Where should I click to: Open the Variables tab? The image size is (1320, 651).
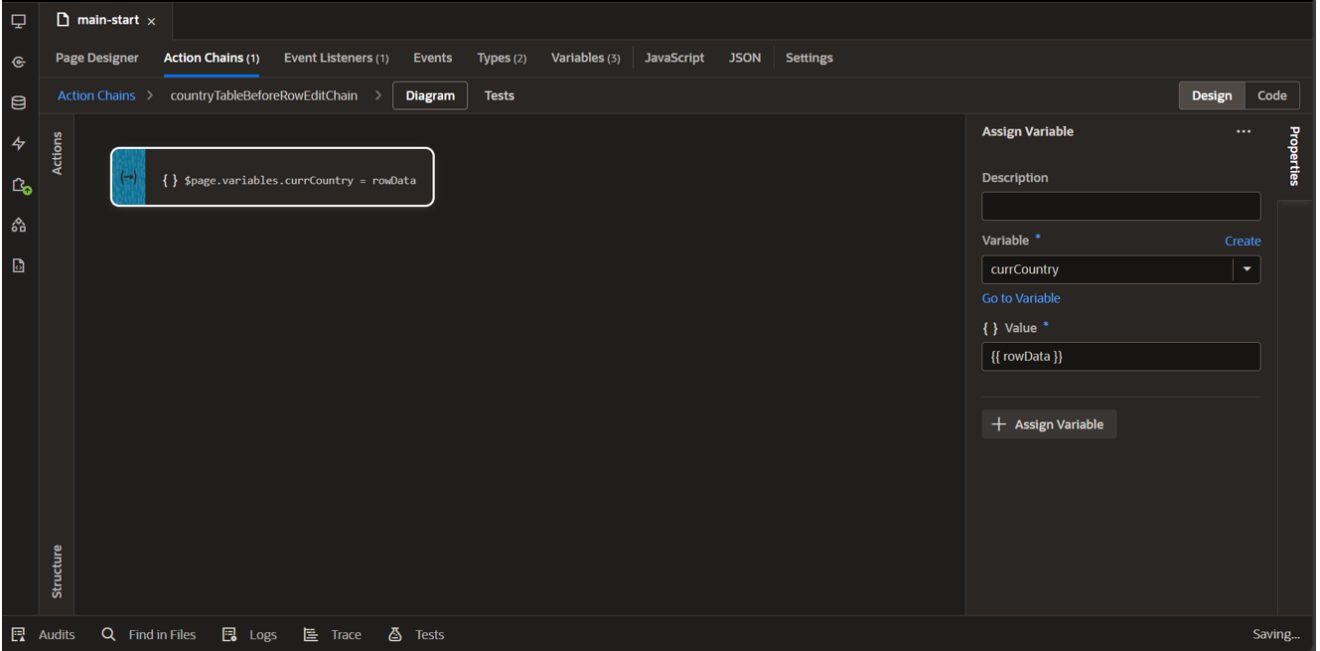pos(585,58)
